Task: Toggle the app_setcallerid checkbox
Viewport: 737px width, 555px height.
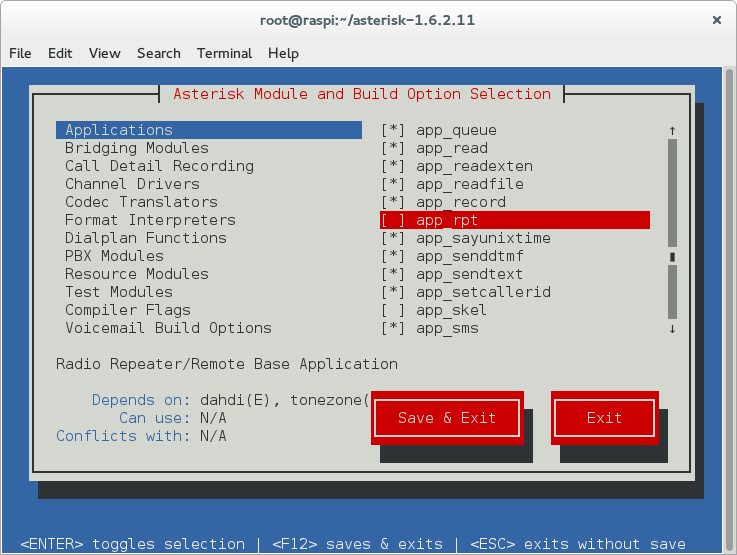Action: pyautogui.click(x=393, y=292)
